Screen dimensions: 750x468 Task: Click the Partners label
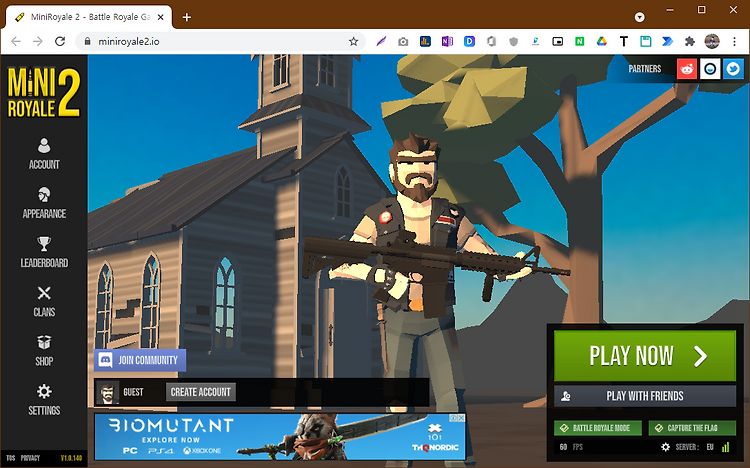644,69
